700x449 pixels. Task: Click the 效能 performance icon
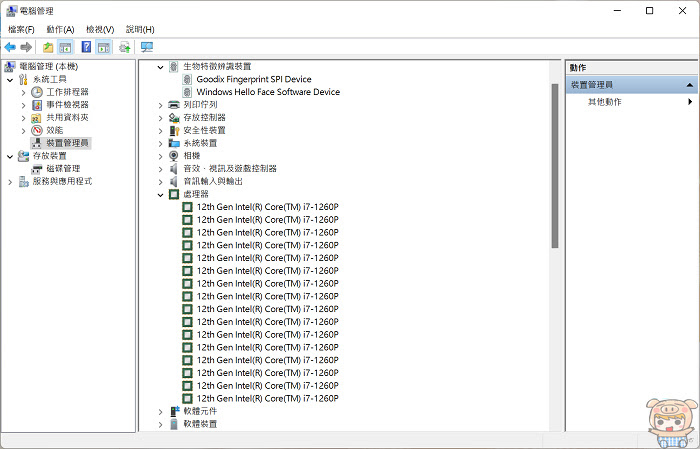pos(37,130)
